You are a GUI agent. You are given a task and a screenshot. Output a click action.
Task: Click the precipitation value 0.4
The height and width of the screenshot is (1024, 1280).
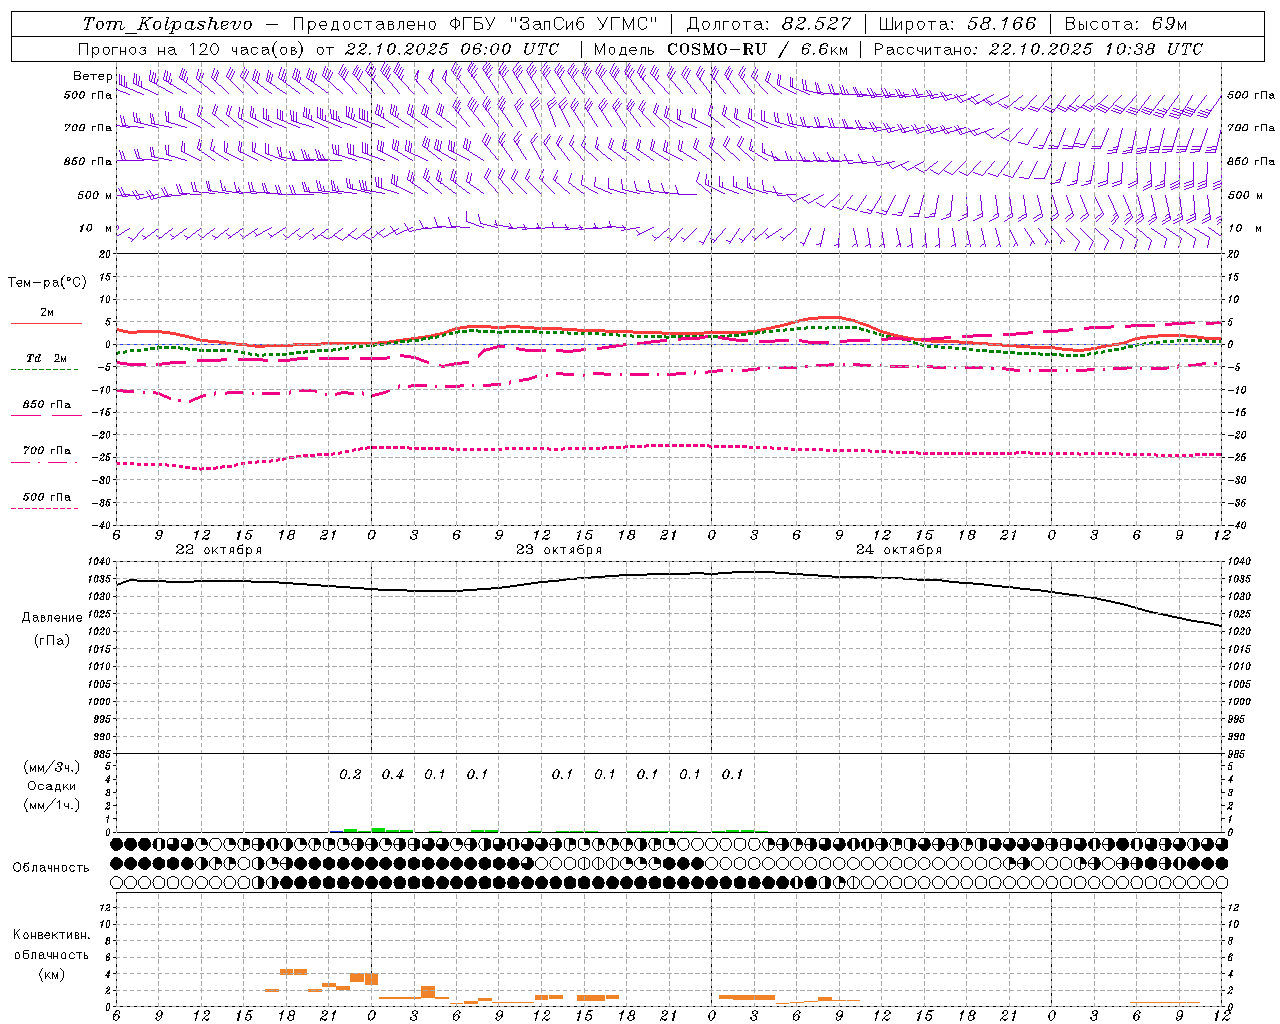point(393,774)
